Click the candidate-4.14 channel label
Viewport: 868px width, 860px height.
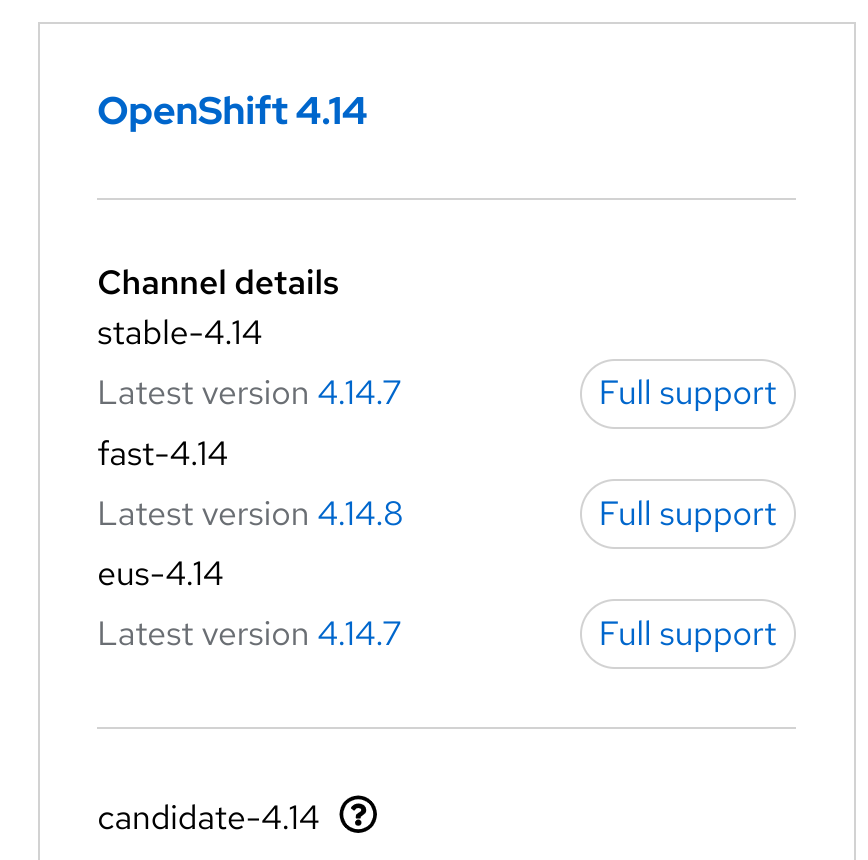tap(208, 818)
